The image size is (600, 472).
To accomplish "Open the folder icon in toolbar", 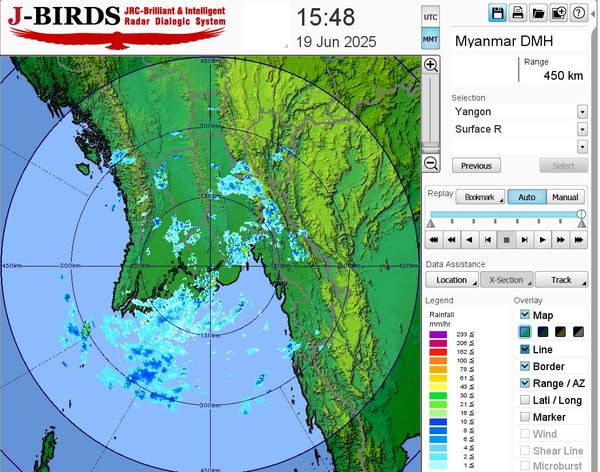I will pos(538,13).
